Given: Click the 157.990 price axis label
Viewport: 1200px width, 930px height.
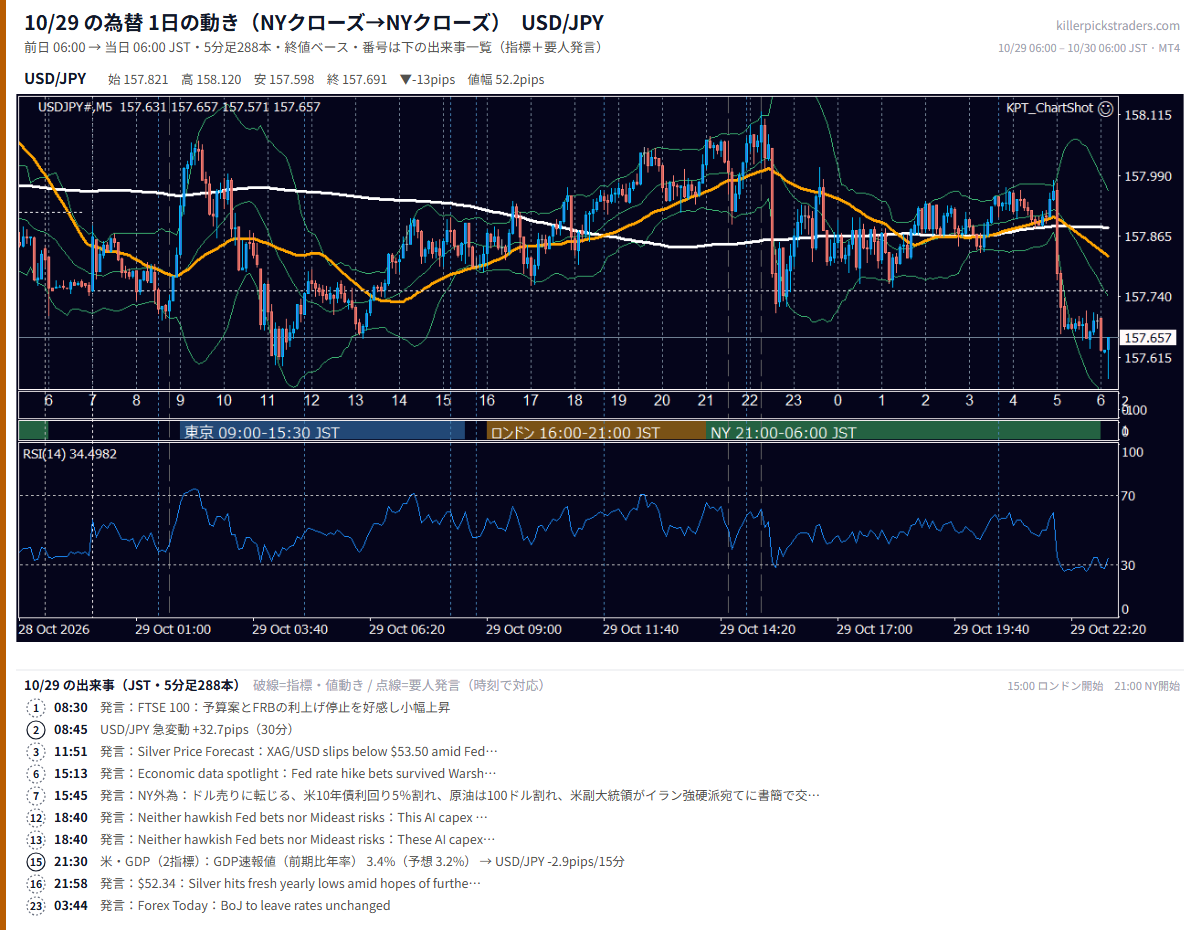Looking at the screenshot, I should tap(1148, 176).
